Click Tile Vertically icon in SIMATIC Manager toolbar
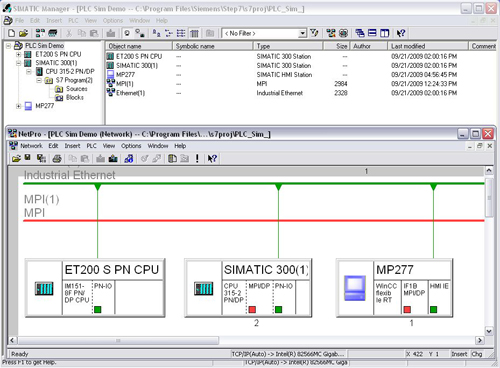This screenshot has height=368, width=500. [384, 33]
